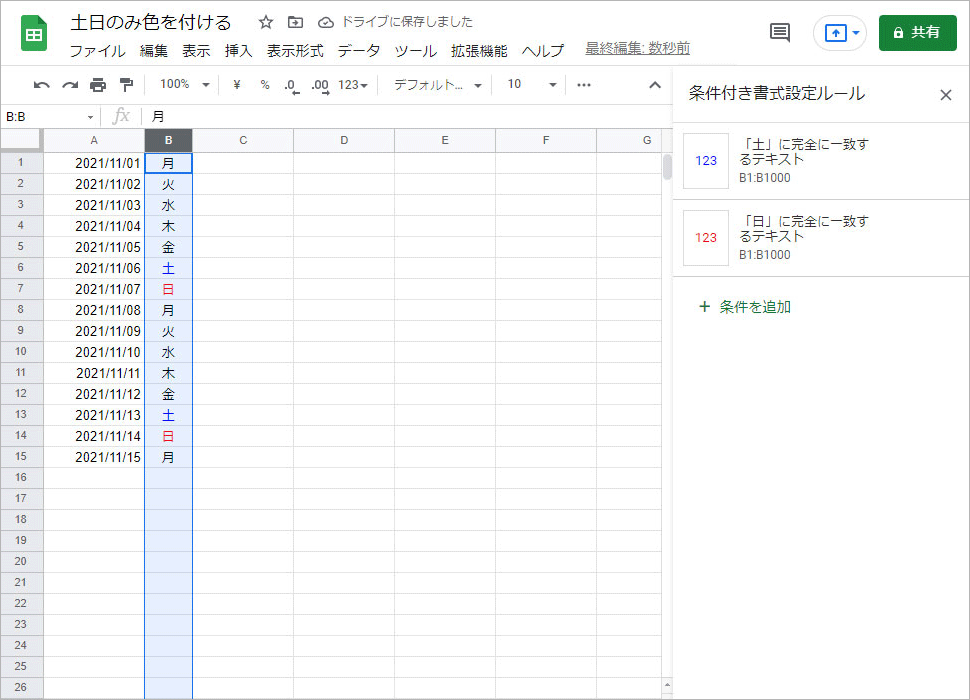
Task: Click the green 共有 share button
Action: click(917, 33)
